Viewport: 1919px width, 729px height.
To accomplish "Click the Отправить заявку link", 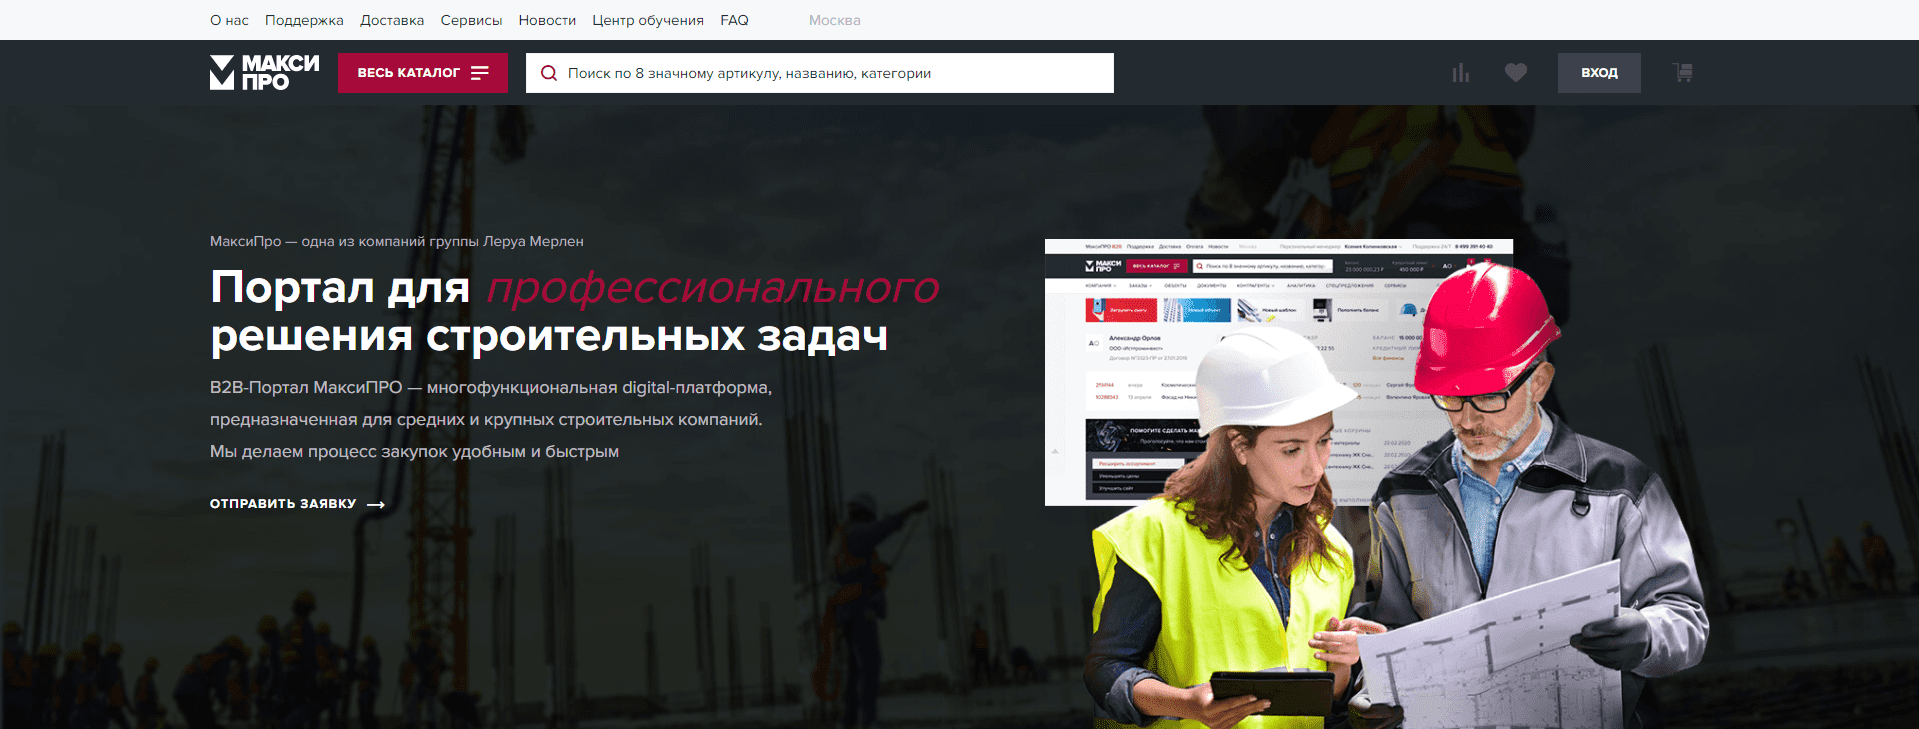I will 283,504.
